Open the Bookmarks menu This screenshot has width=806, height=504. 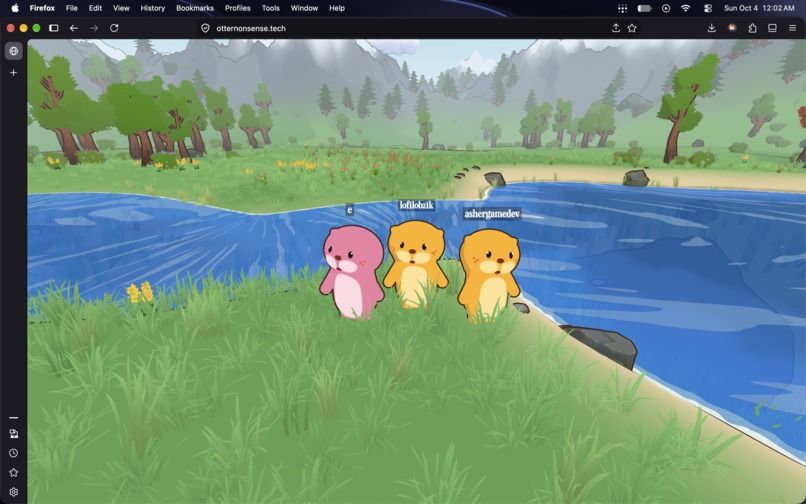pos(195,8)
